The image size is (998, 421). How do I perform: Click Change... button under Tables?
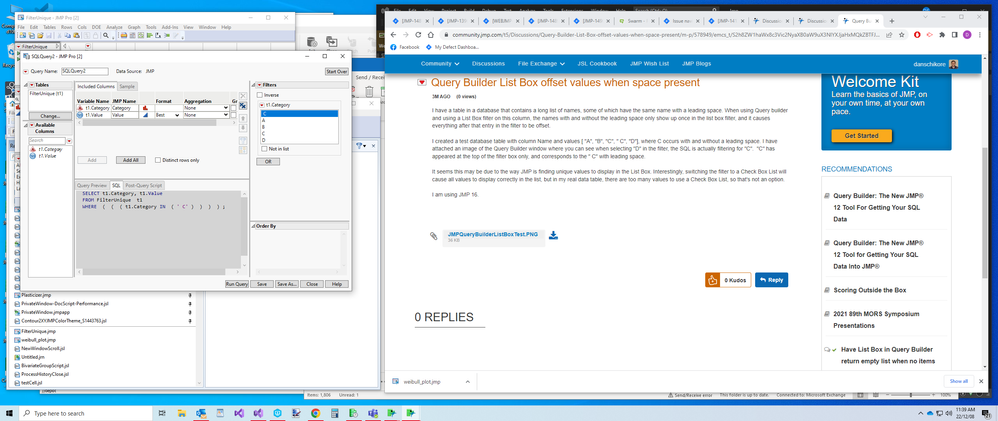pos(50,117)
